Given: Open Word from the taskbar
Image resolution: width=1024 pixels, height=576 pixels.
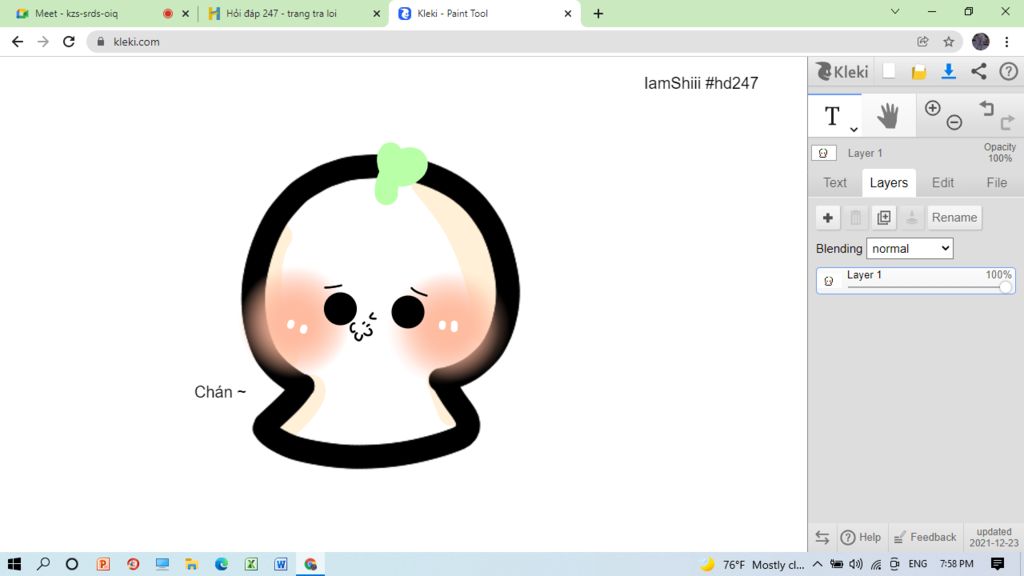Looking at the screenshot, I should pyautogui.click(x=281, y=564).
